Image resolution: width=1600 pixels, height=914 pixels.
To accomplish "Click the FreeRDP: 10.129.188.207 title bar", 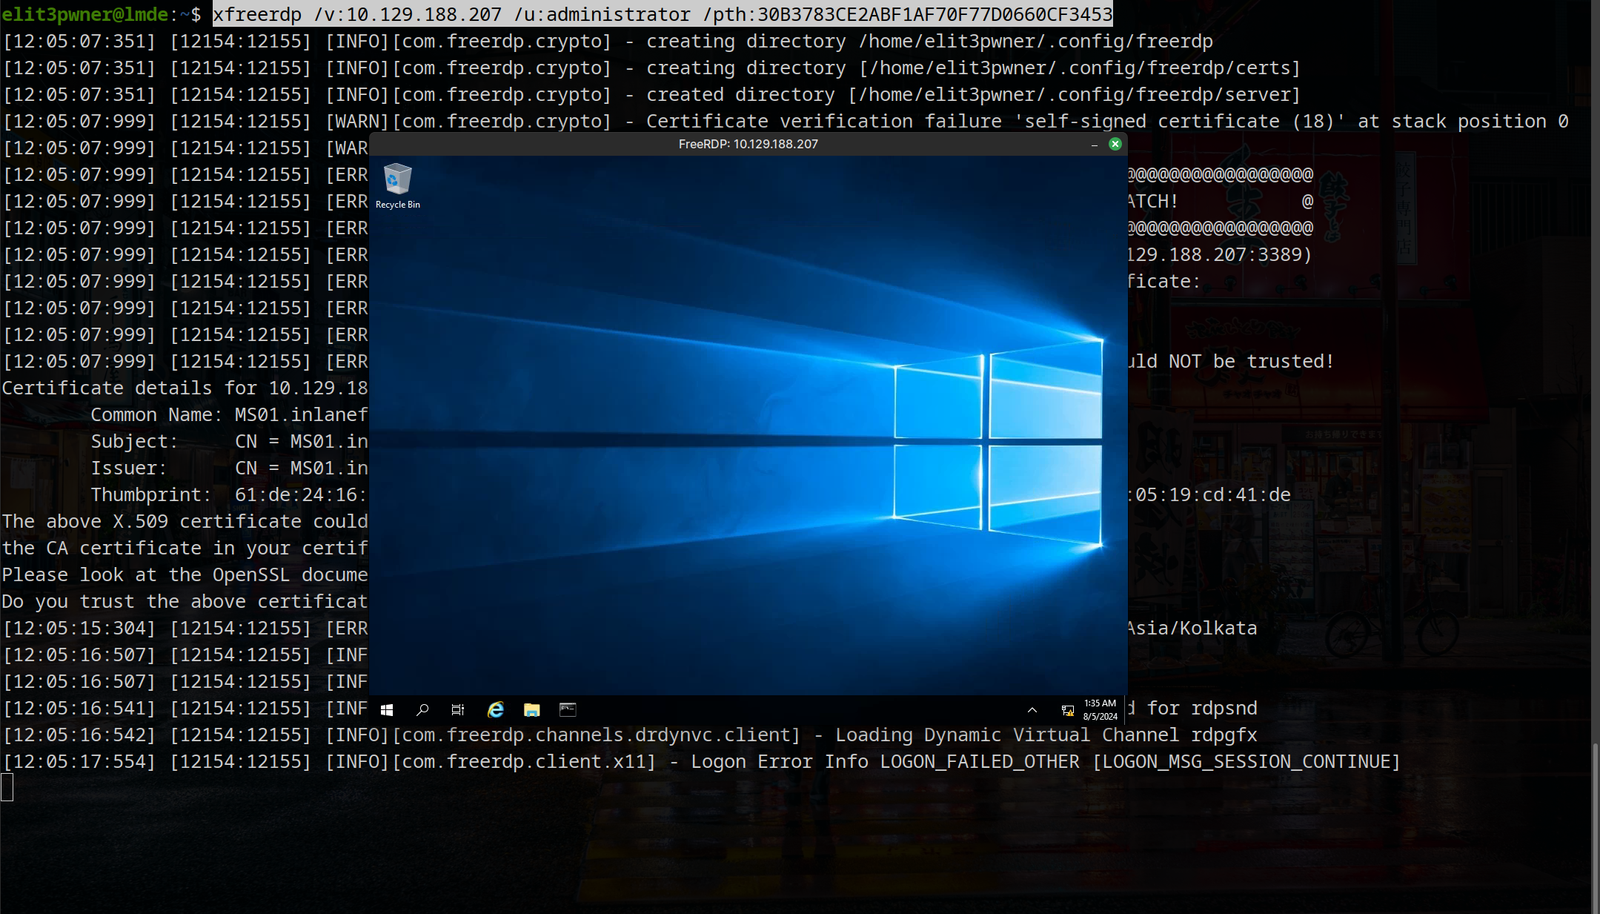I will pyautogui.click(x=748, y=144).
